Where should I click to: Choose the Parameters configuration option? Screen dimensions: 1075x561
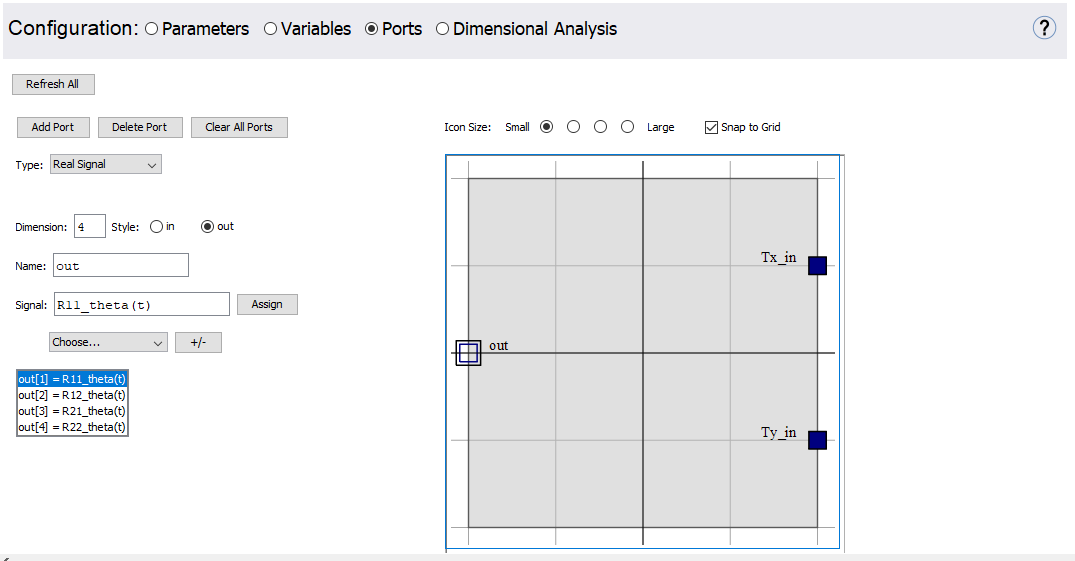click(x=152, y=29)
